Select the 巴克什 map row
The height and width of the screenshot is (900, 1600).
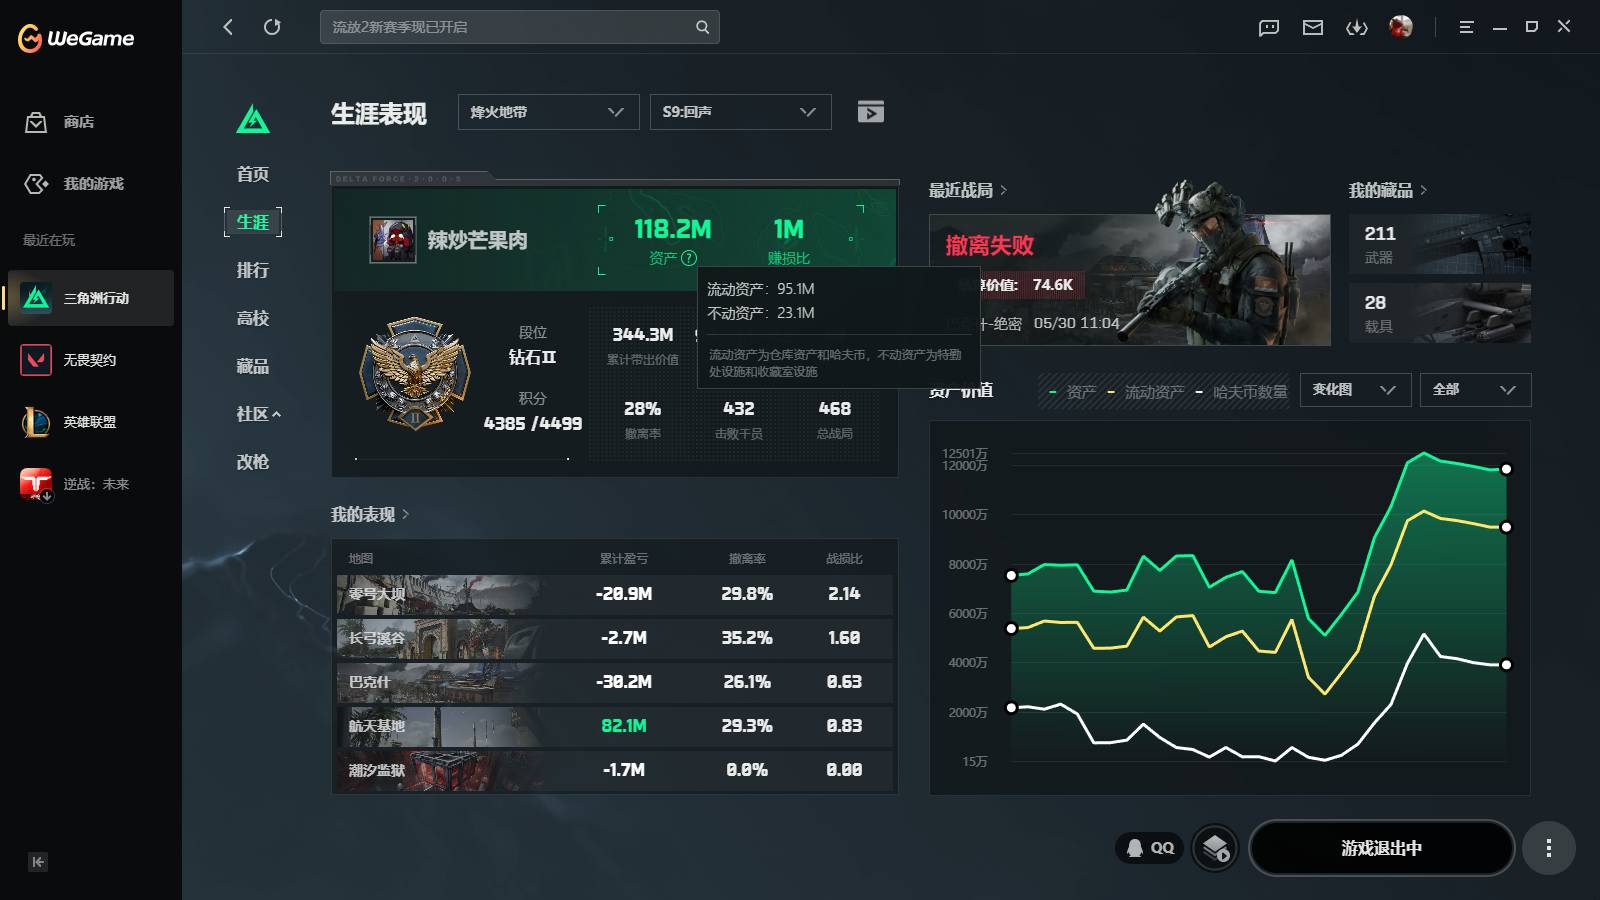(614, 682)
